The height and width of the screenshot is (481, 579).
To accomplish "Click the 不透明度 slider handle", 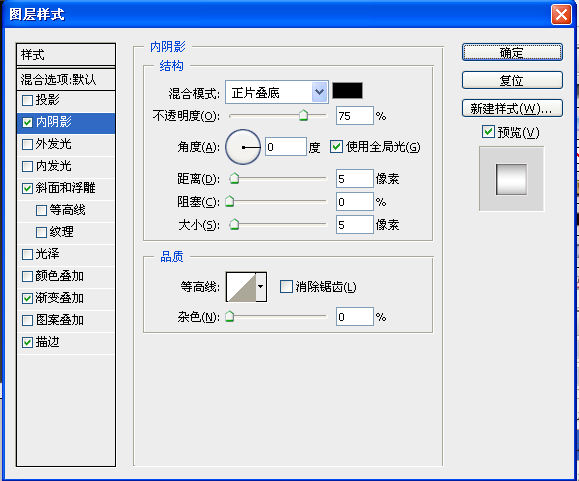I will click(x=303, y=115).
